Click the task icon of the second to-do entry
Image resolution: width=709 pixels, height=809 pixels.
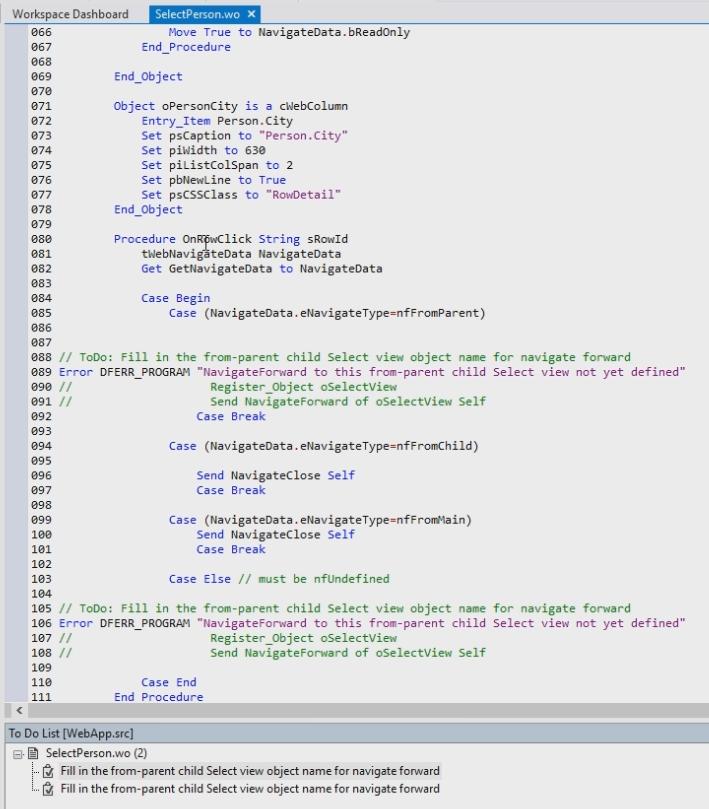[47, 789]
